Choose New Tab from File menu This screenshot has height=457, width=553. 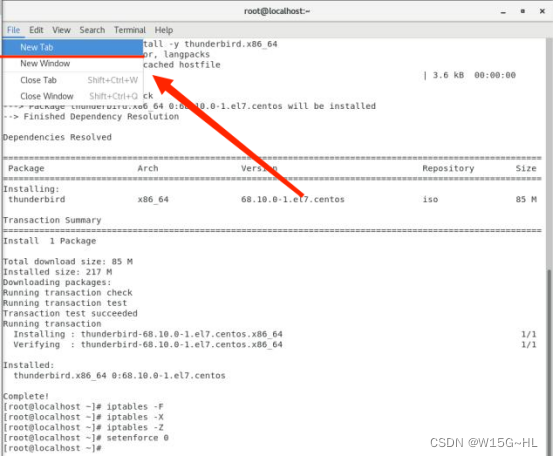pyautogui.click(x=73, y=47)
